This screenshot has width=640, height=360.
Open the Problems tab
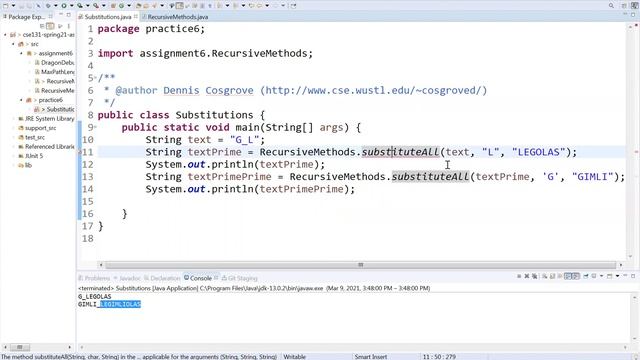click(x=94, y=278)
